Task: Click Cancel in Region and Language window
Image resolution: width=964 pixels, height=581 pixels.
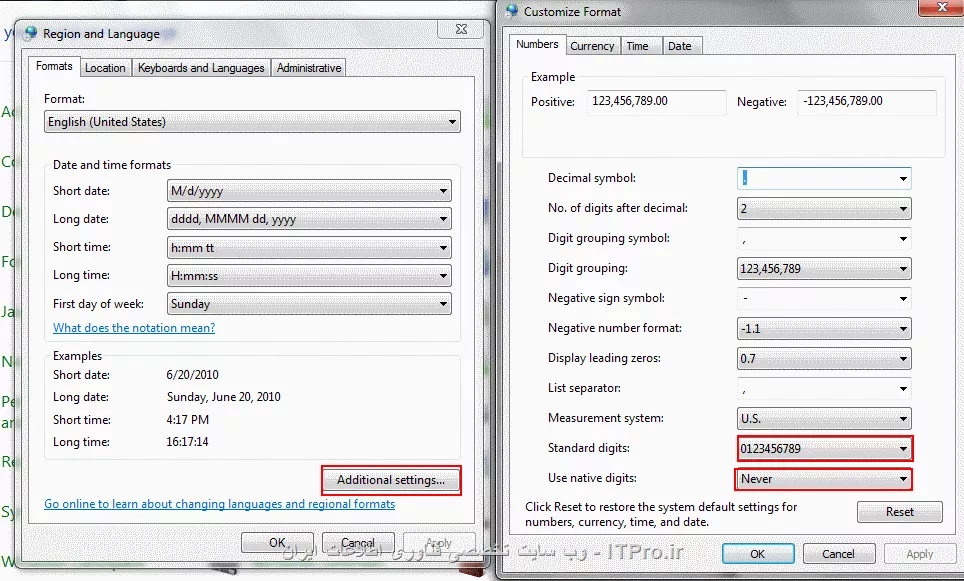Action: coord(358,542)
